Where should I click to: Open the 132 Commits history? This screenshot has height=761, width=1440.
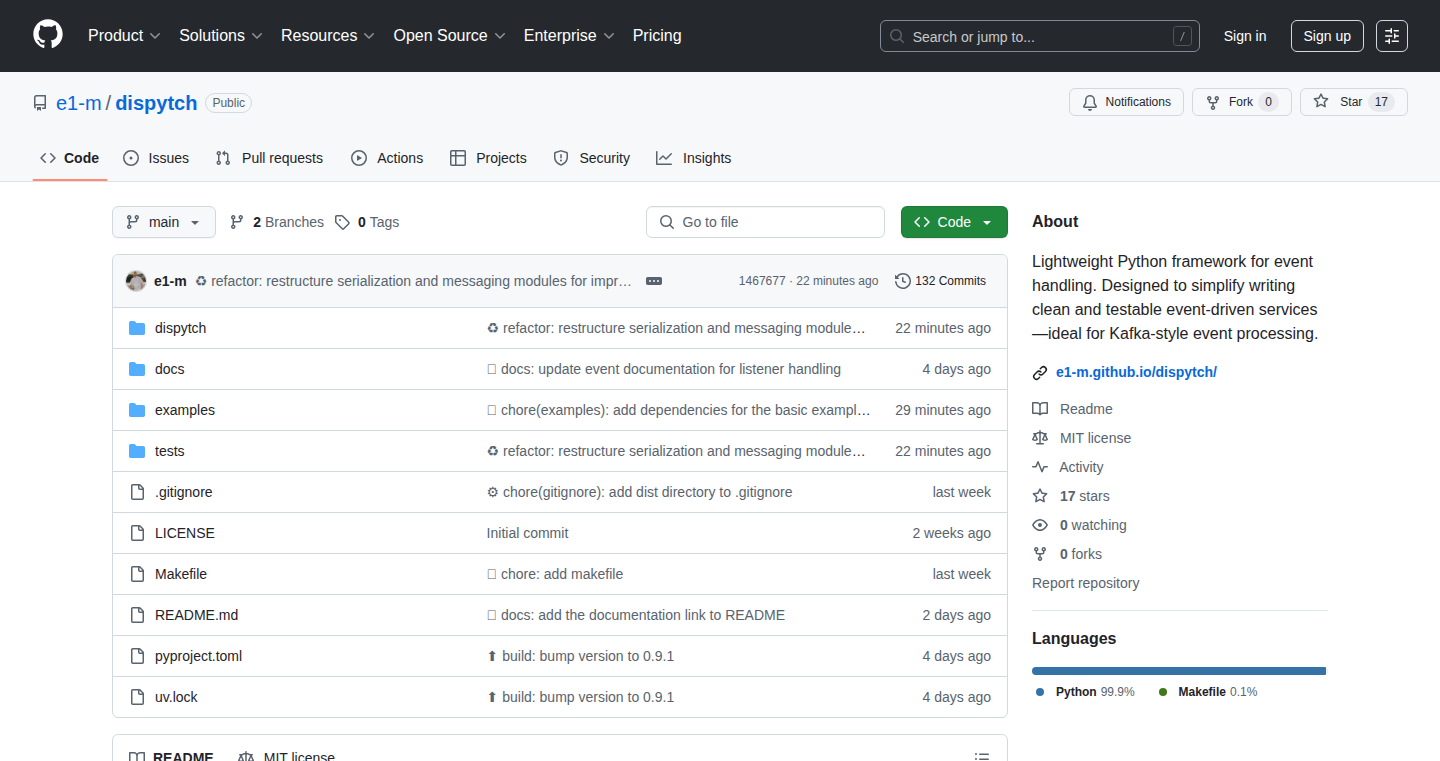click(x=941, y=281)
